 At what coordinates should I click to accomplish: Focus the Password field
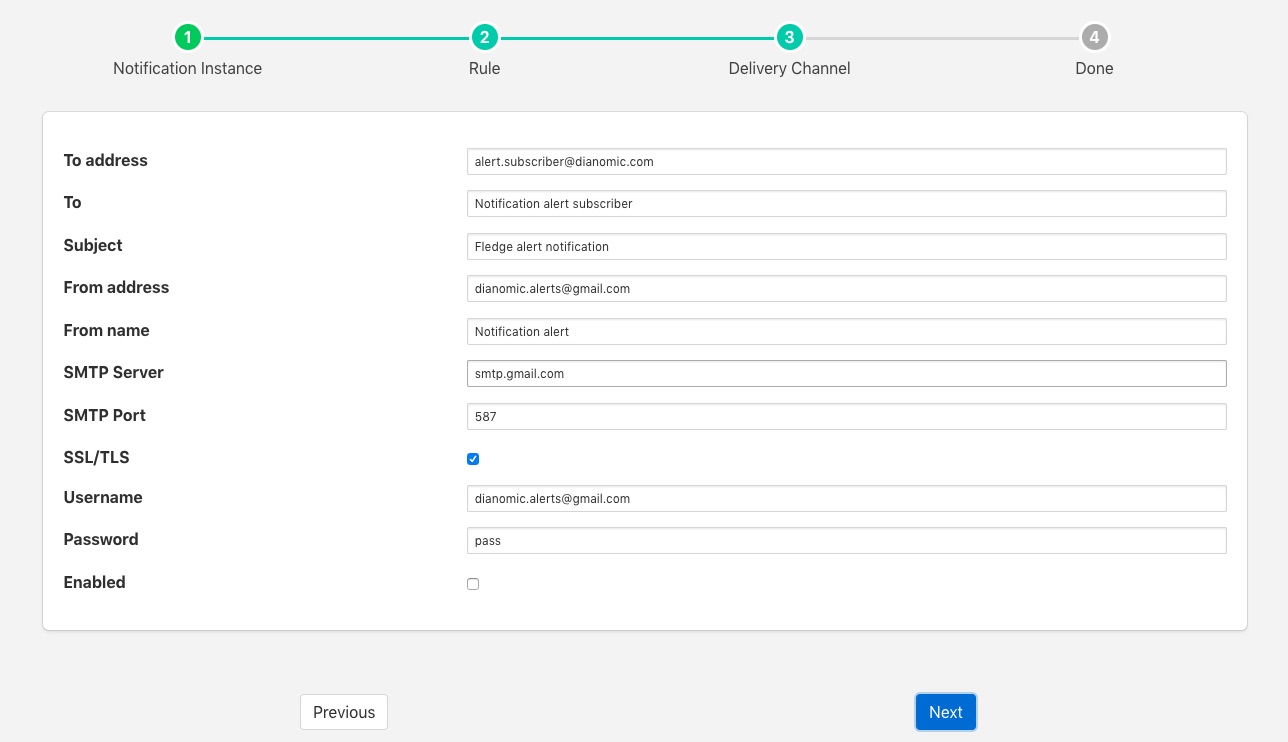(846, 541)
